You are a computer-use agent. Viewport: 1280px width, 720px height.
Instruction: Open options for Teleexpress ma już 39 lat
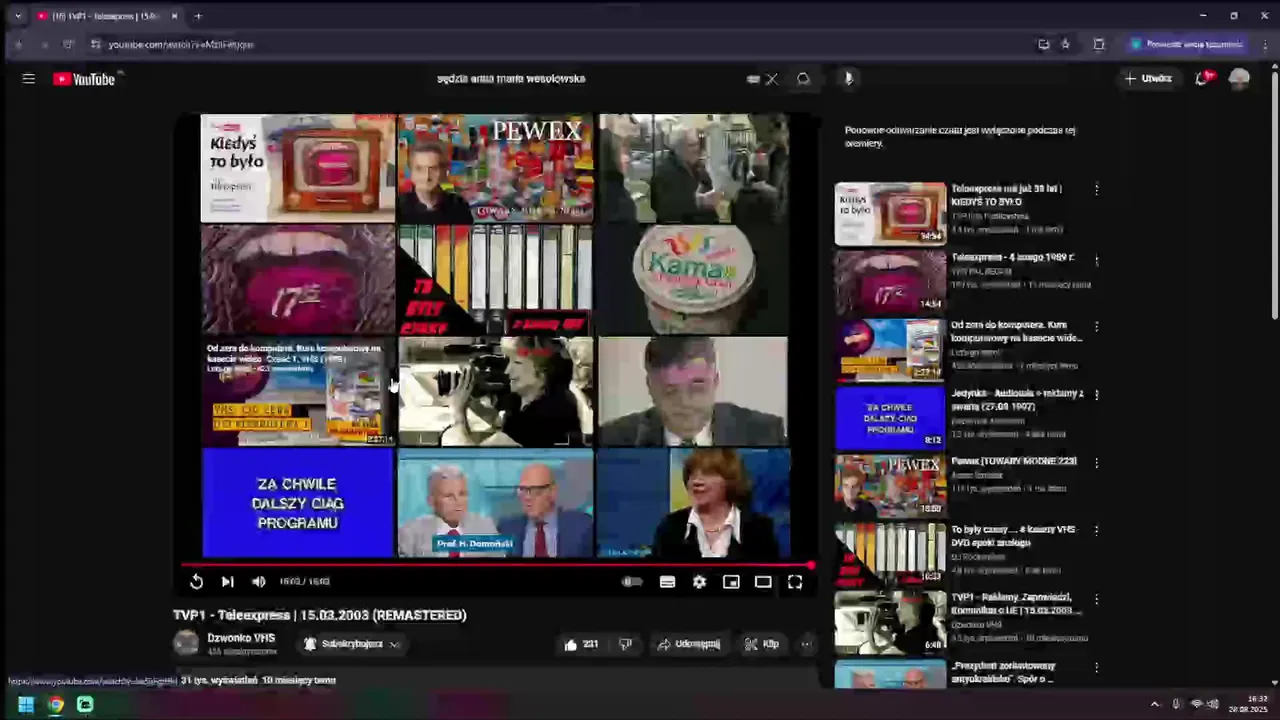[x=1096, y=190]
